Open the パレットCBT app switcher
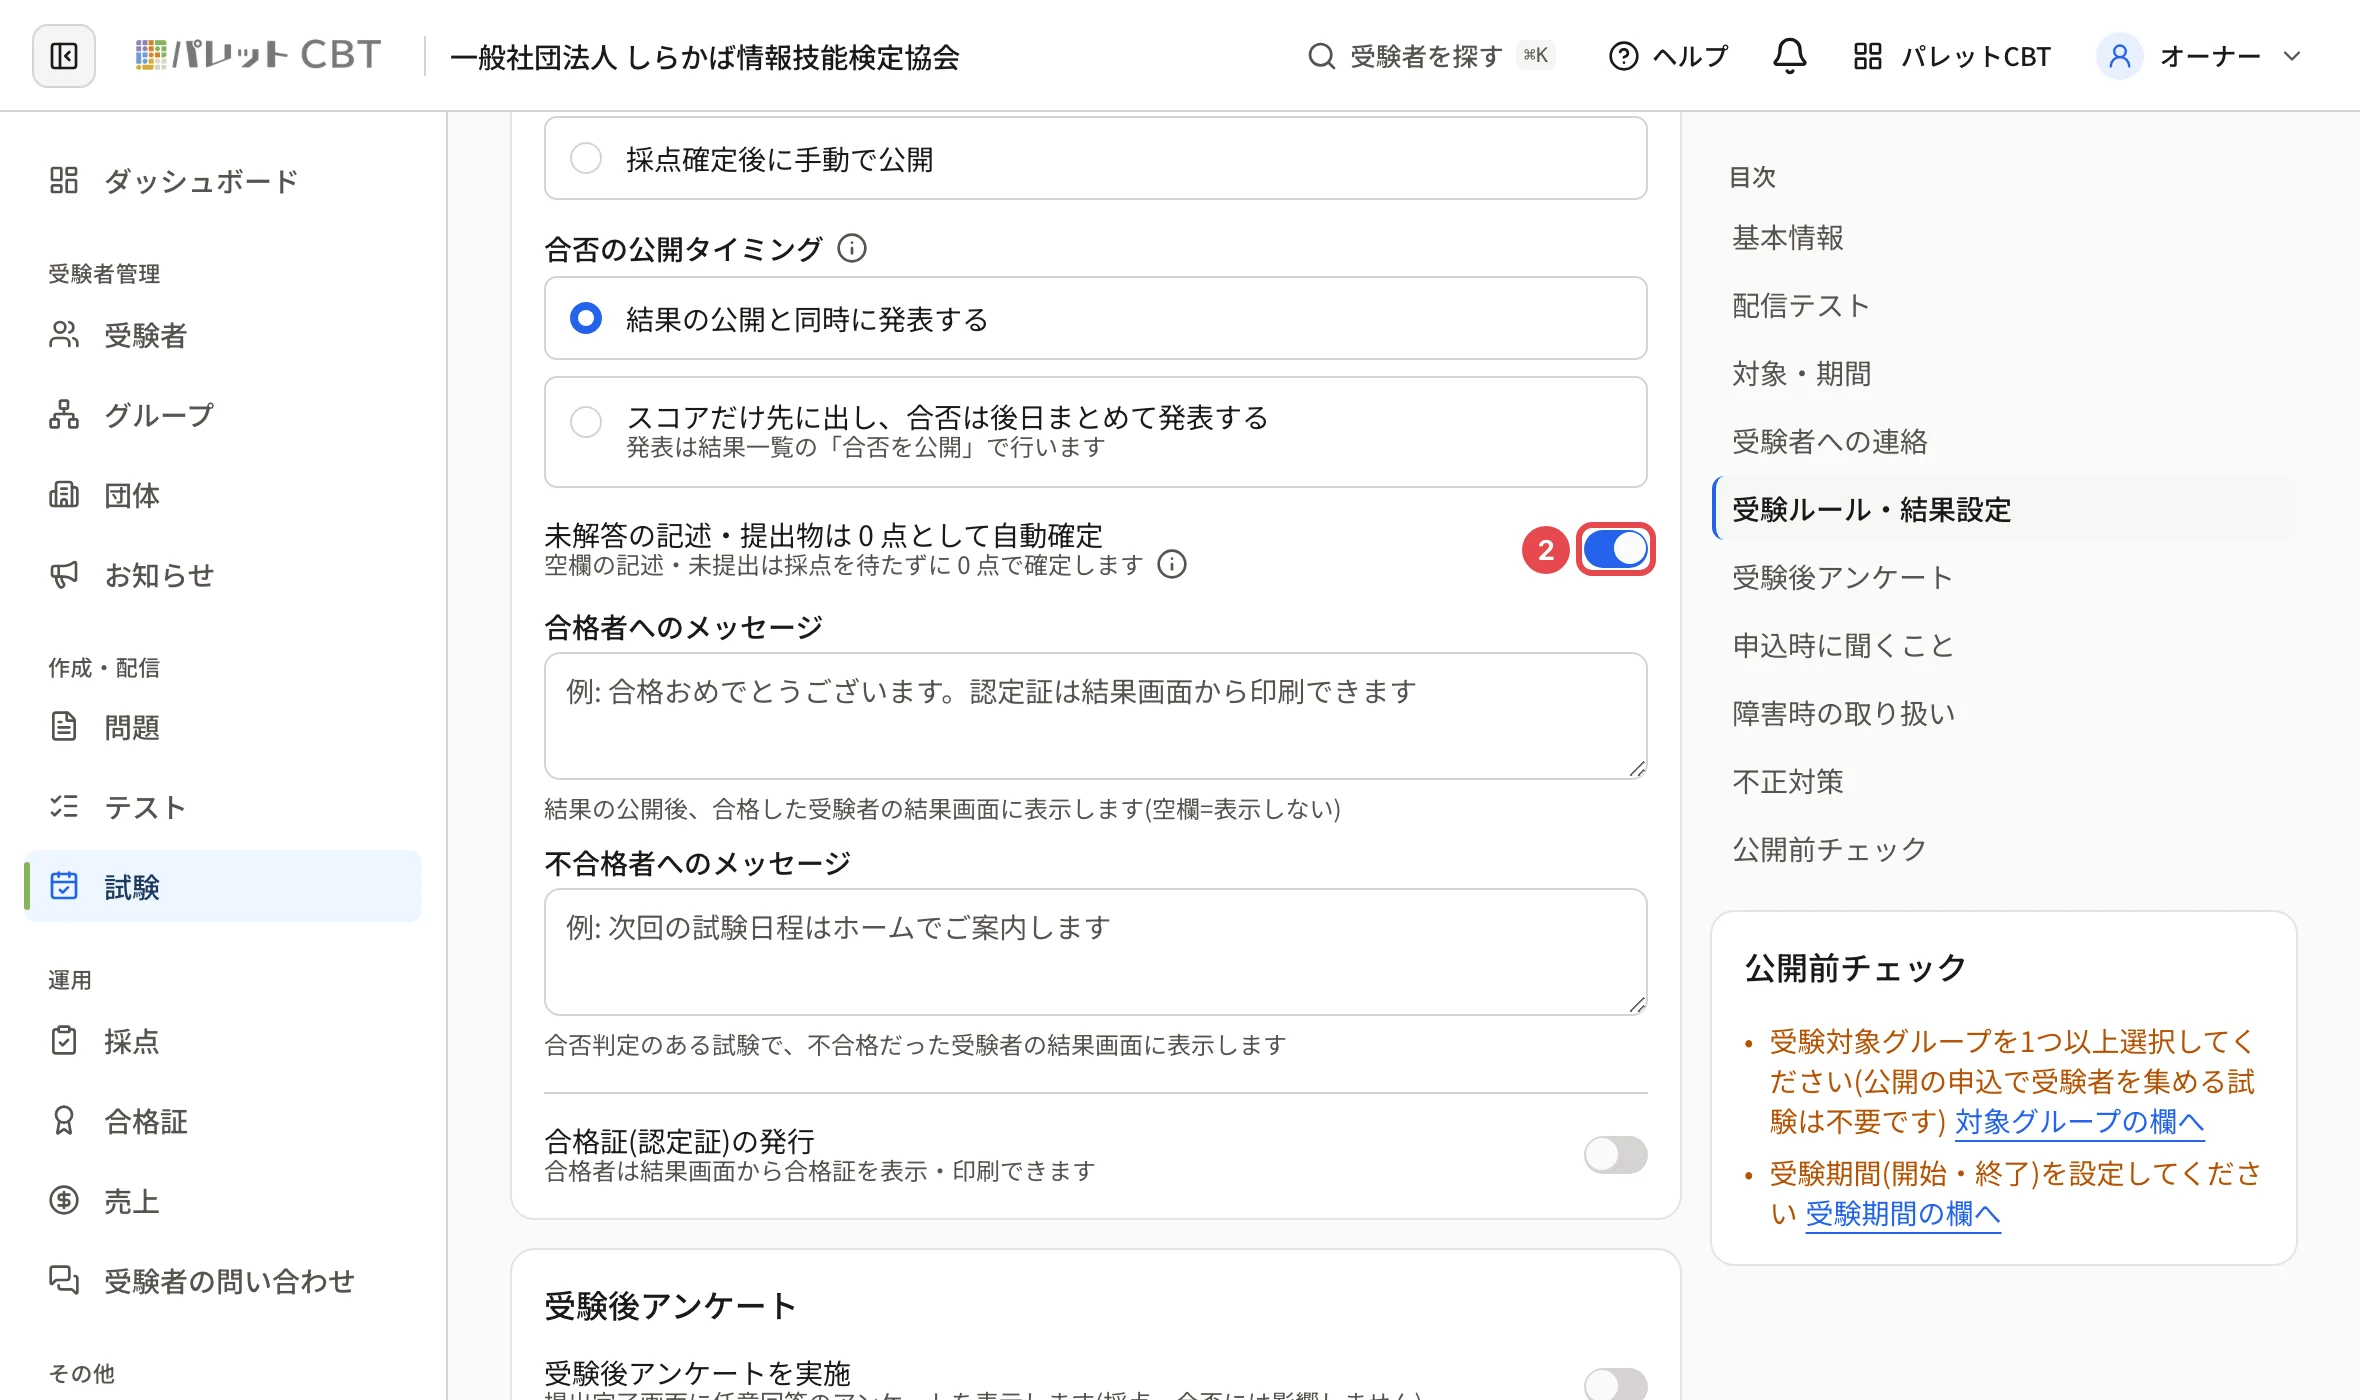2360x1400 pixels. pyautogui.click(x=1951, y=56)
